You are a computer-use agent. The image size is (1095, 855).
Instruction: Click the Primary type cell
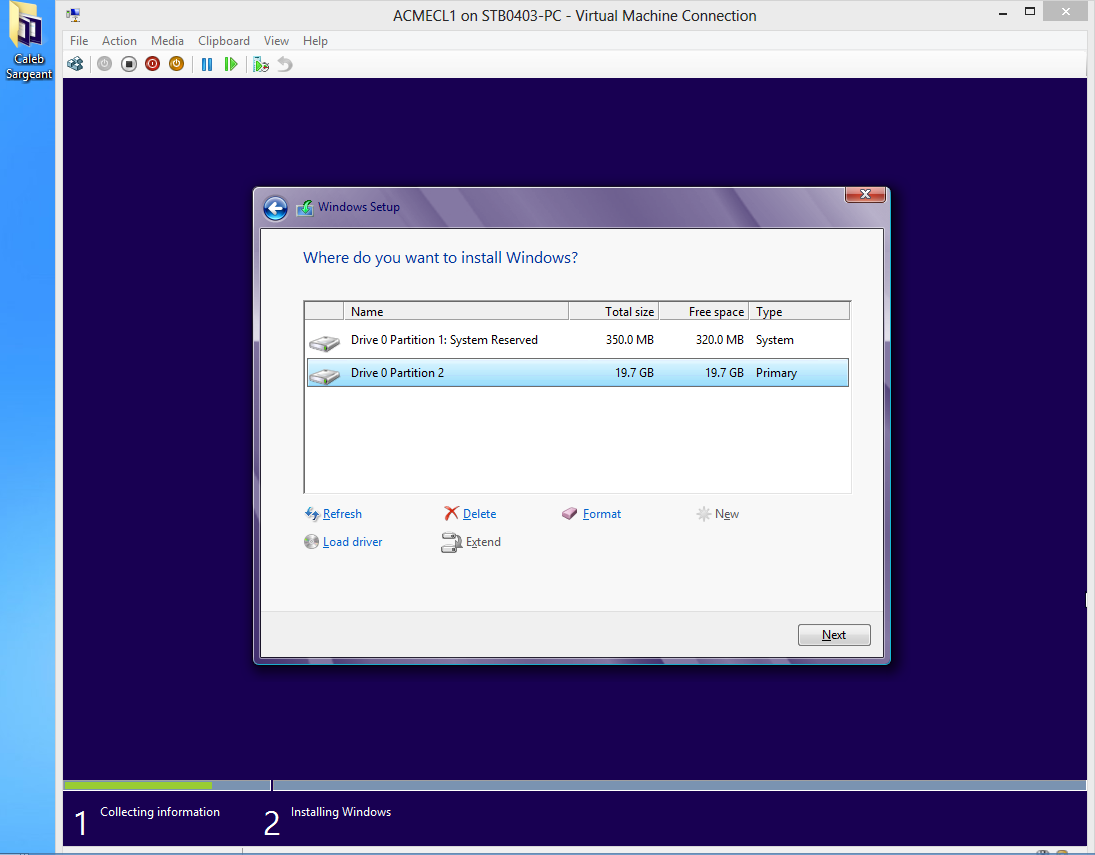click(x=776, y=373)
